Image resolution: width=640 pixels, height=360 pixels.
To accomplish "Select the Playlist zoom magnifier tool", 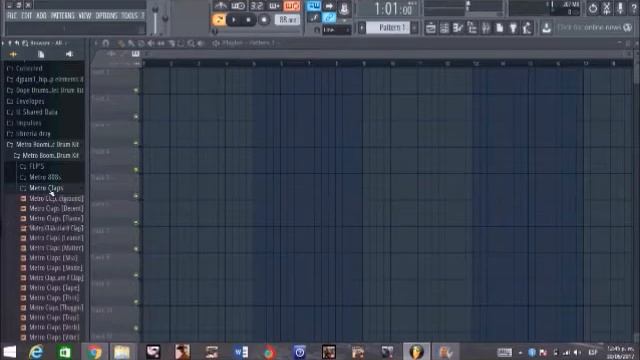I will point(191,43).
